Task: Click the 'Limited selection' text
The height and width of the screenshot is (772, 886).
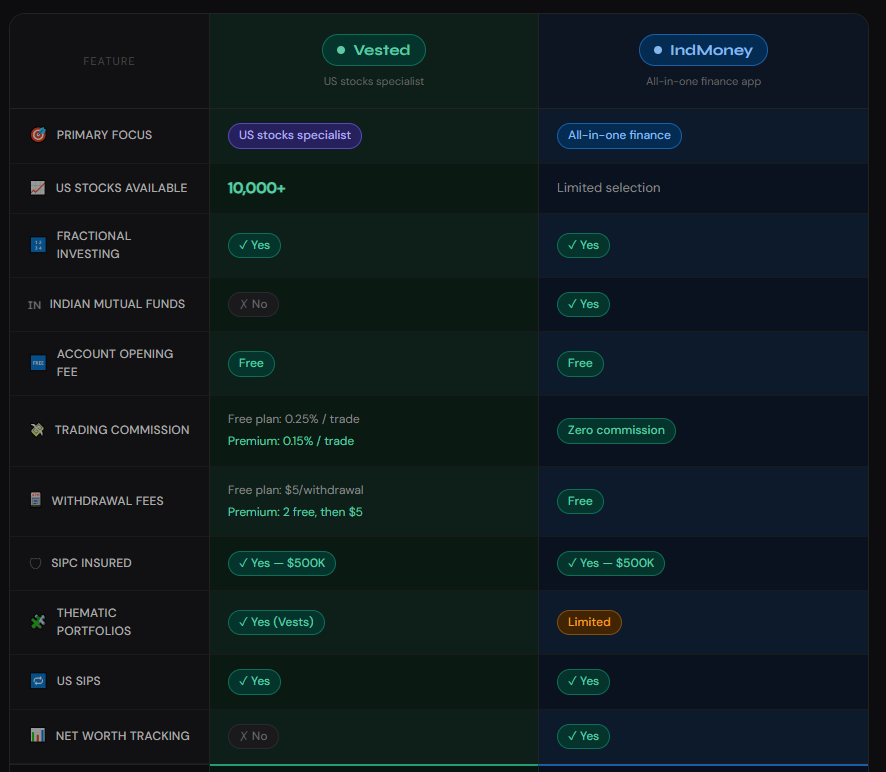Action: click(609, 188)
